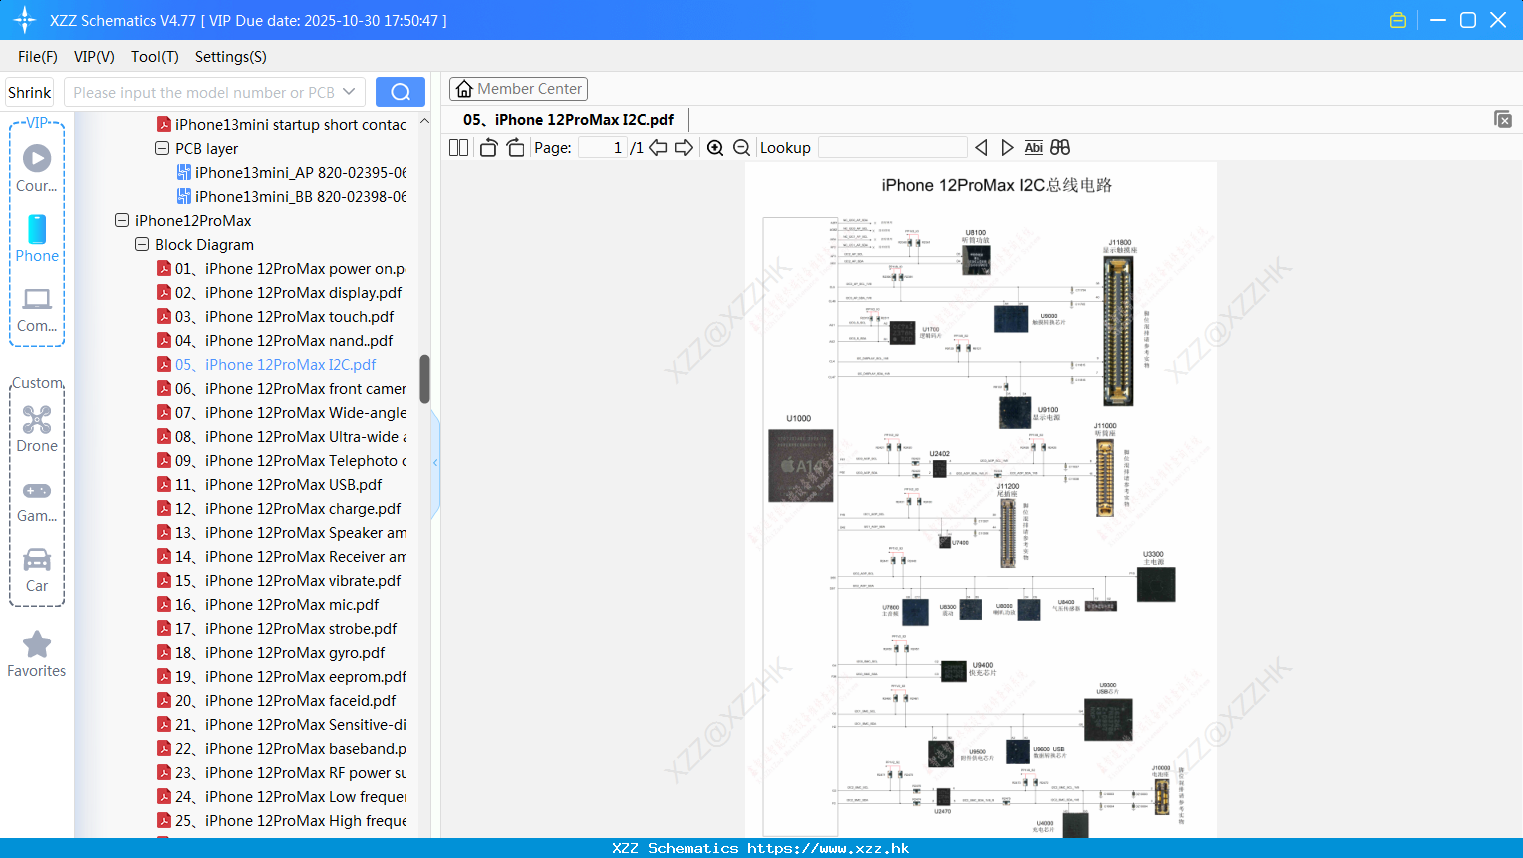
Task: Zoom out of the schematic
Action: pyautogui.click(x=741, y=147)
